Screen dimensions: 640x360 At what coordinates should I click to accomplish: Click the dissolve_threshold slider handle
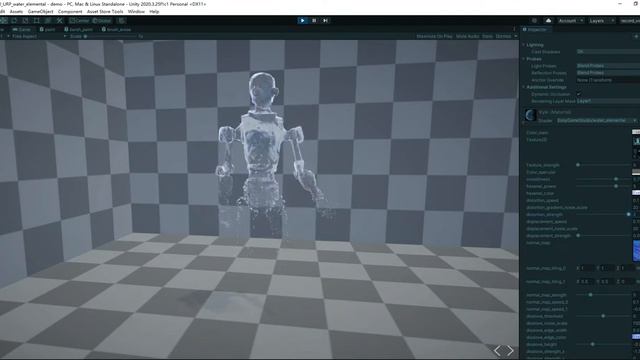tap(603, 316)
